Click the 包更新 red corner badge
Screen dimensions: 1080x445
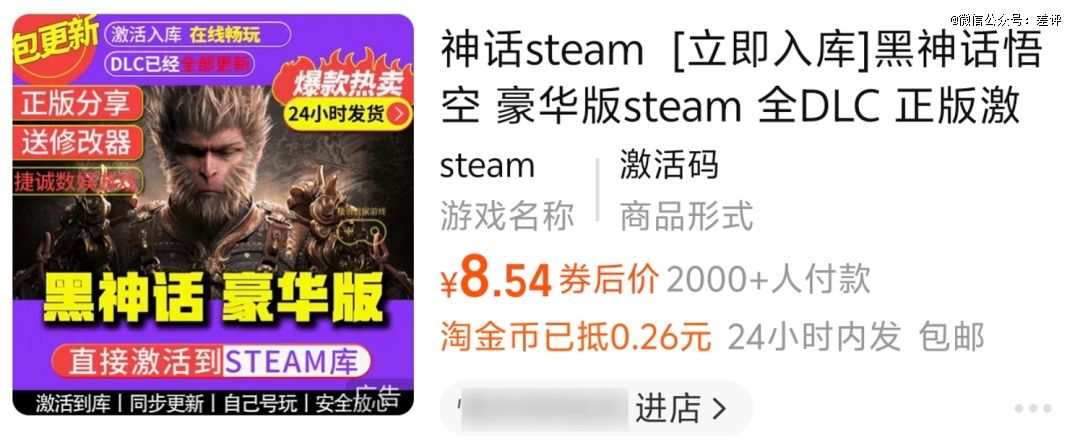coord(54,40)
